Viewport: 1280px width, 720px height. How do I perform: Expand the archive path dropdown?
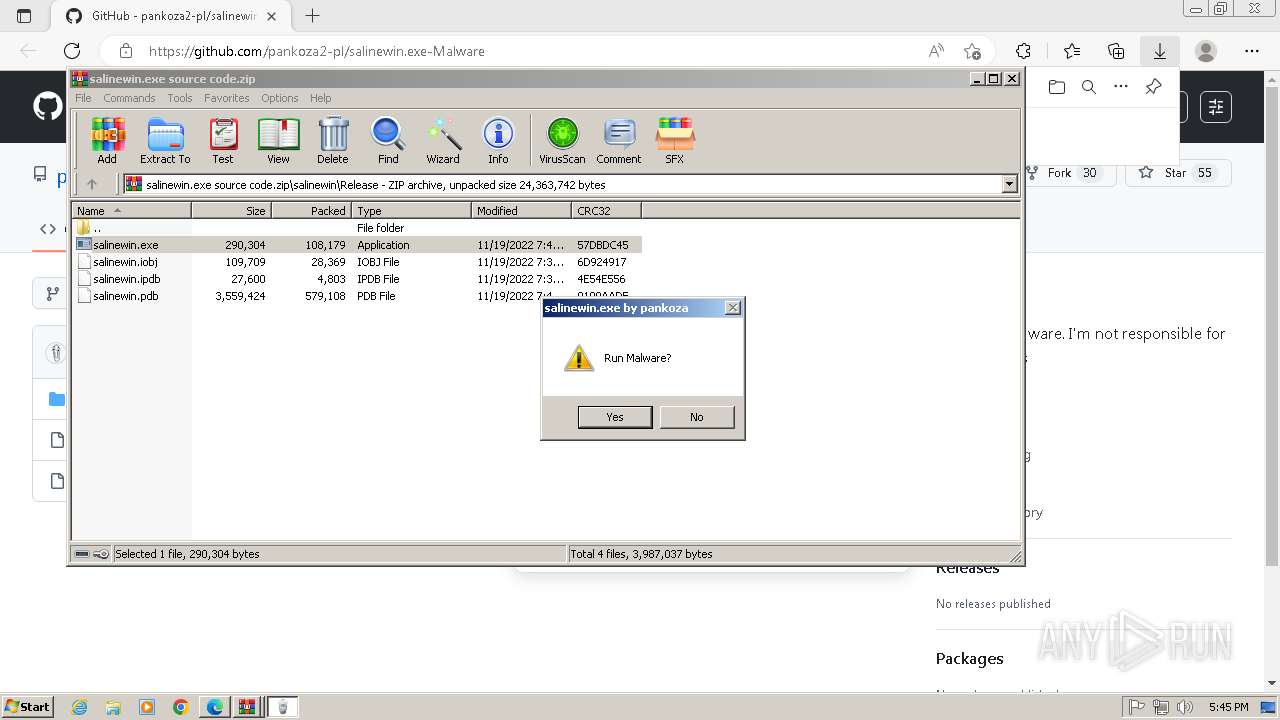tap(1009, 184)
